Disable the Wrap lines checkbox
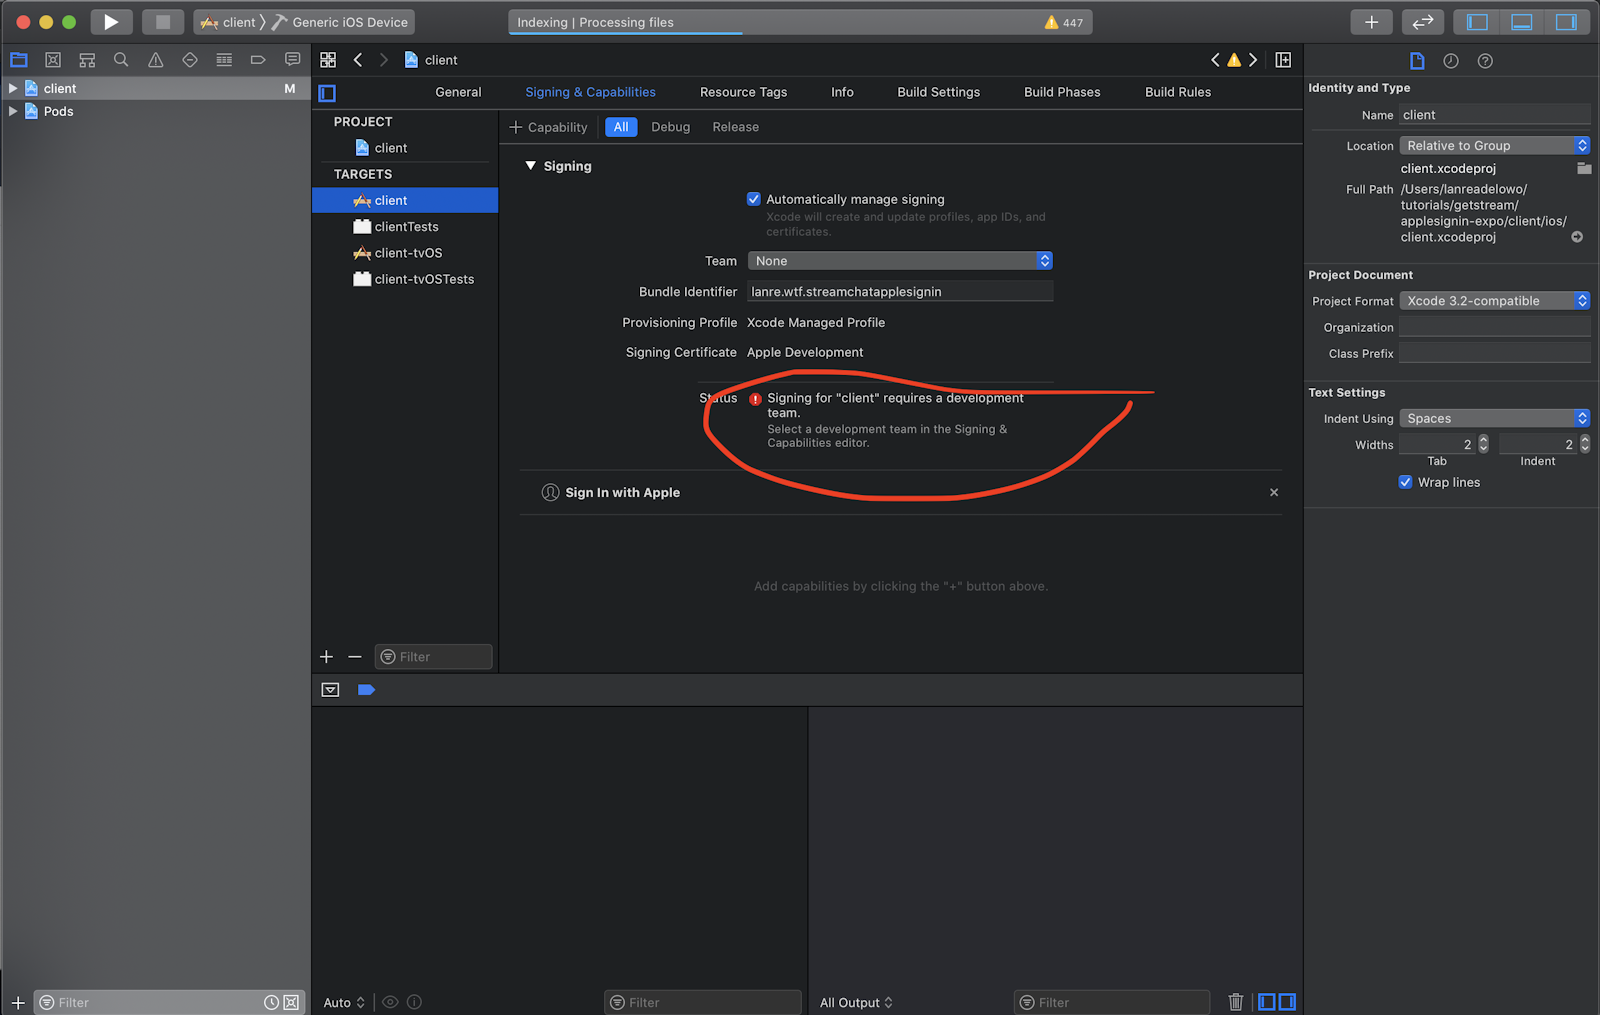1600x1015 pixels. 1405,482
